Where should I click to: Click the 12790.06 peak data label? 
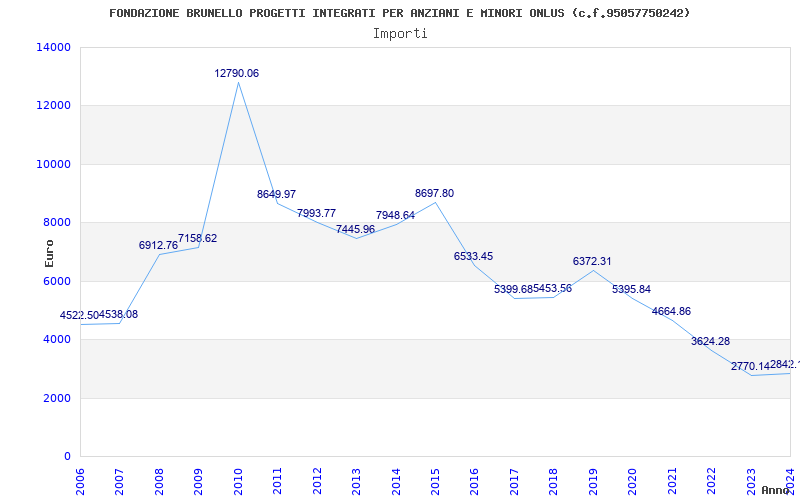click(236, 73)
